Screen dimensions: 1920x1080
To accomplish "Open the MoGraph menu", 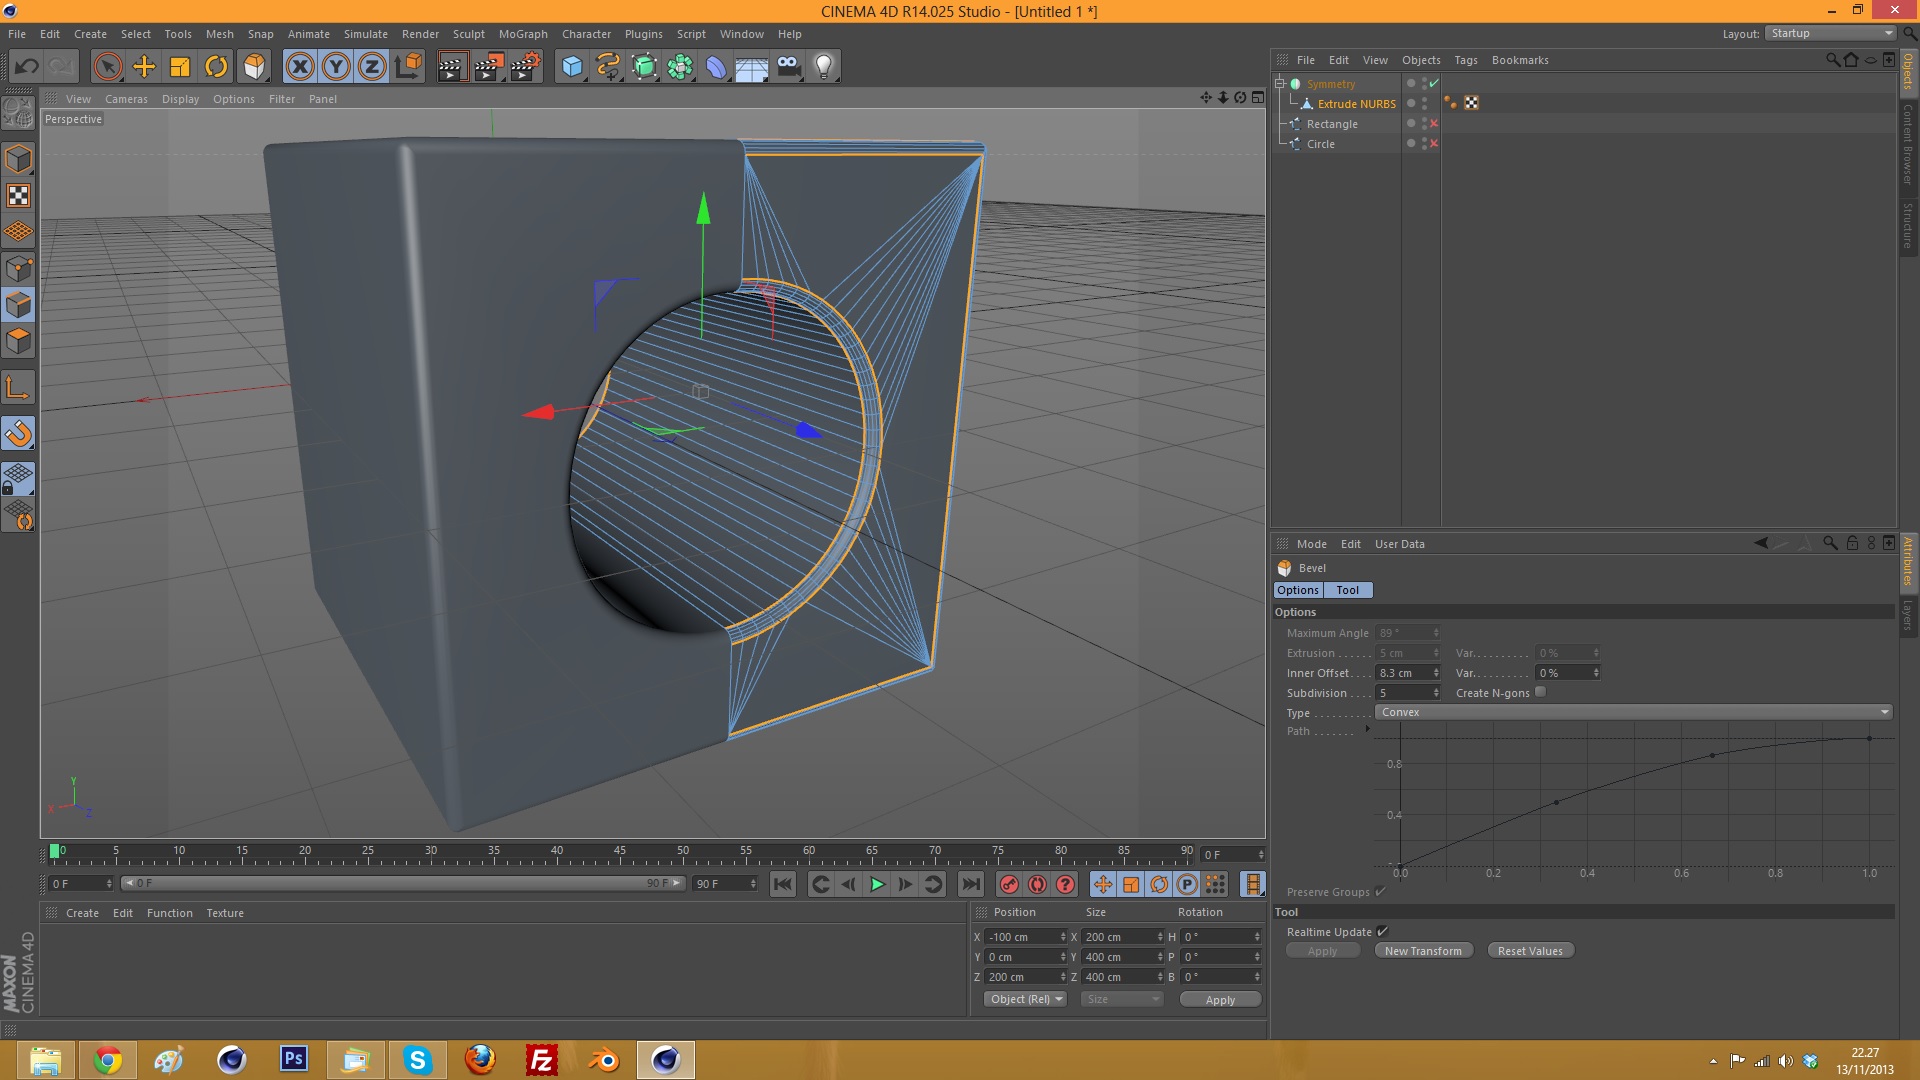I will [x=523, y=34].
